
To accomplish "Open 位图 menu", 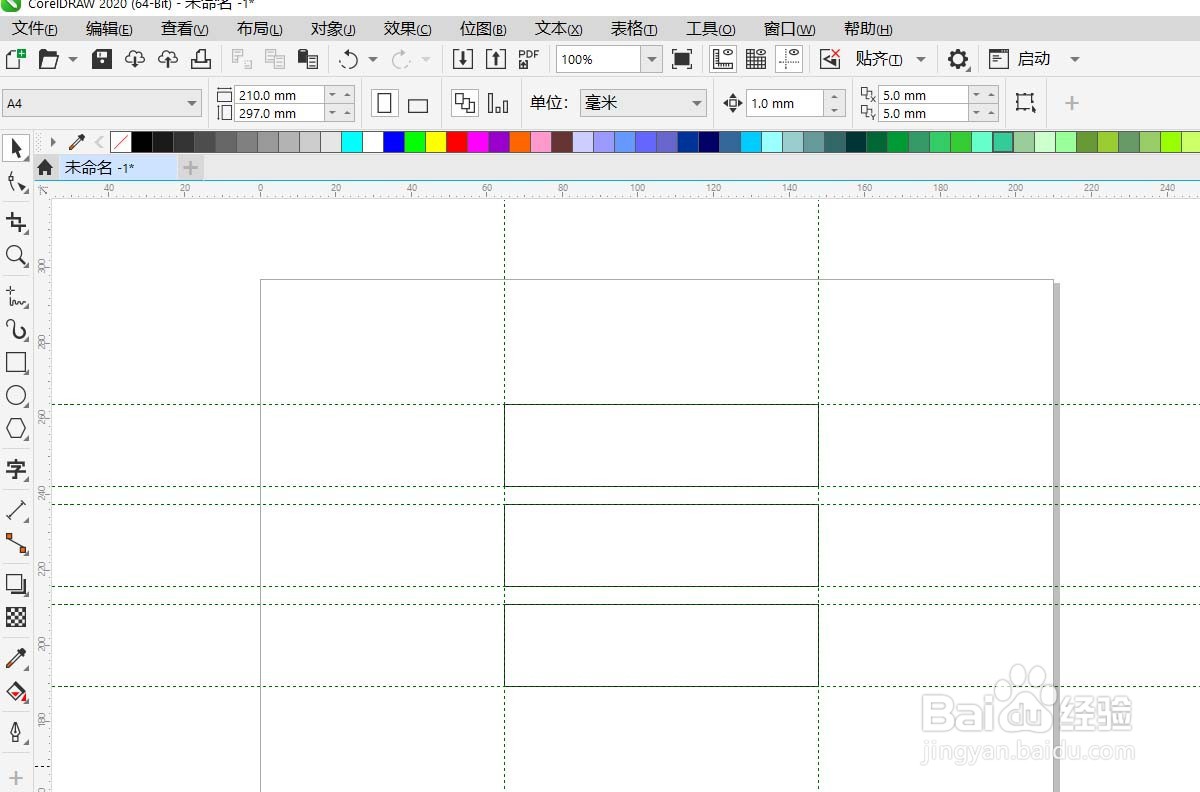I will [483, 29].
